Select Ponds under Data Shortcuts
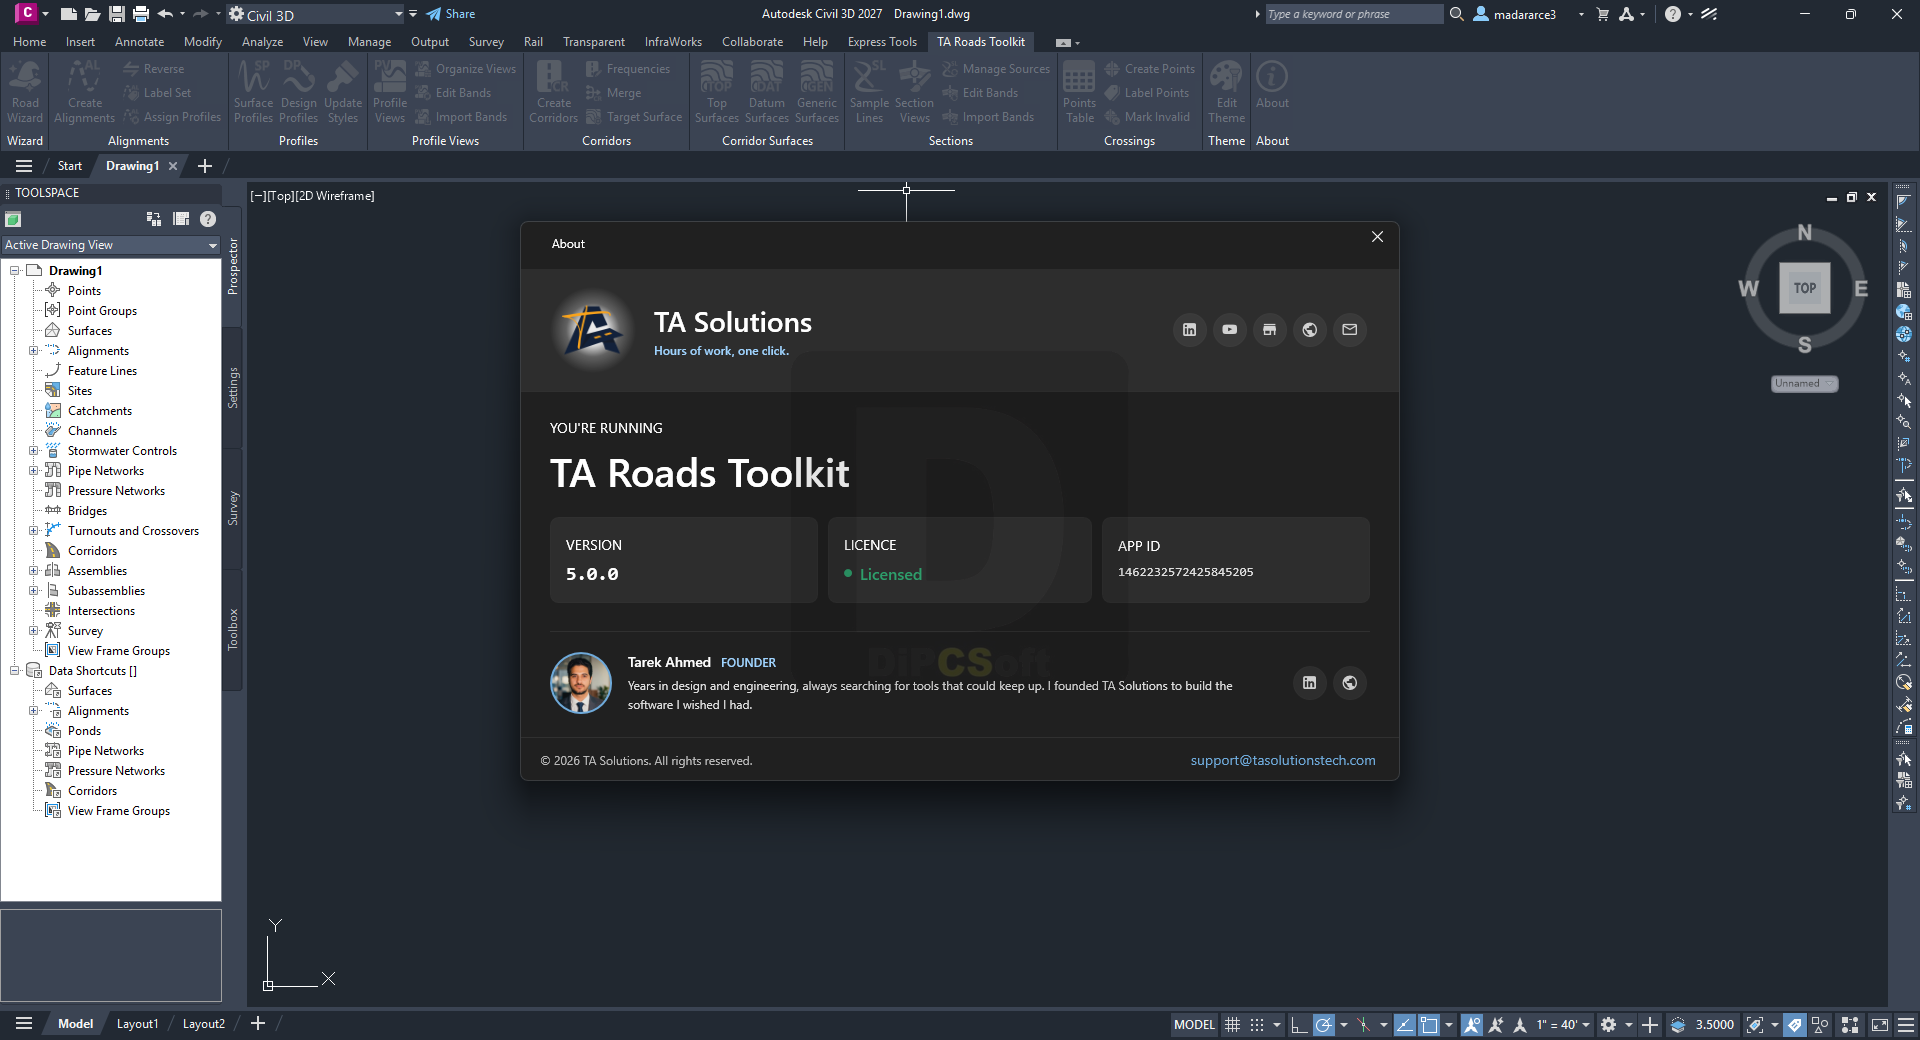The image size is (1920, 1040). pyautogui.click(x=84, y=731)
